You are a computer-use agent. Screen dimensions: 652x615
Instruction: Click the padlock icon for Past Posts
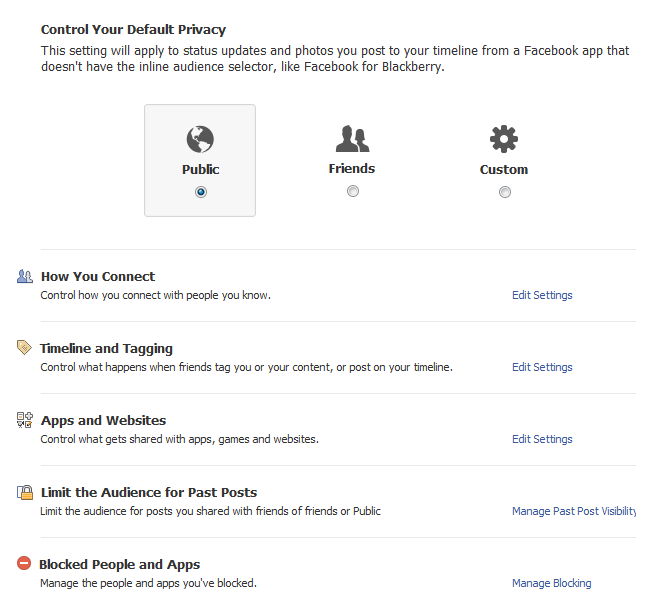(25, 492)
